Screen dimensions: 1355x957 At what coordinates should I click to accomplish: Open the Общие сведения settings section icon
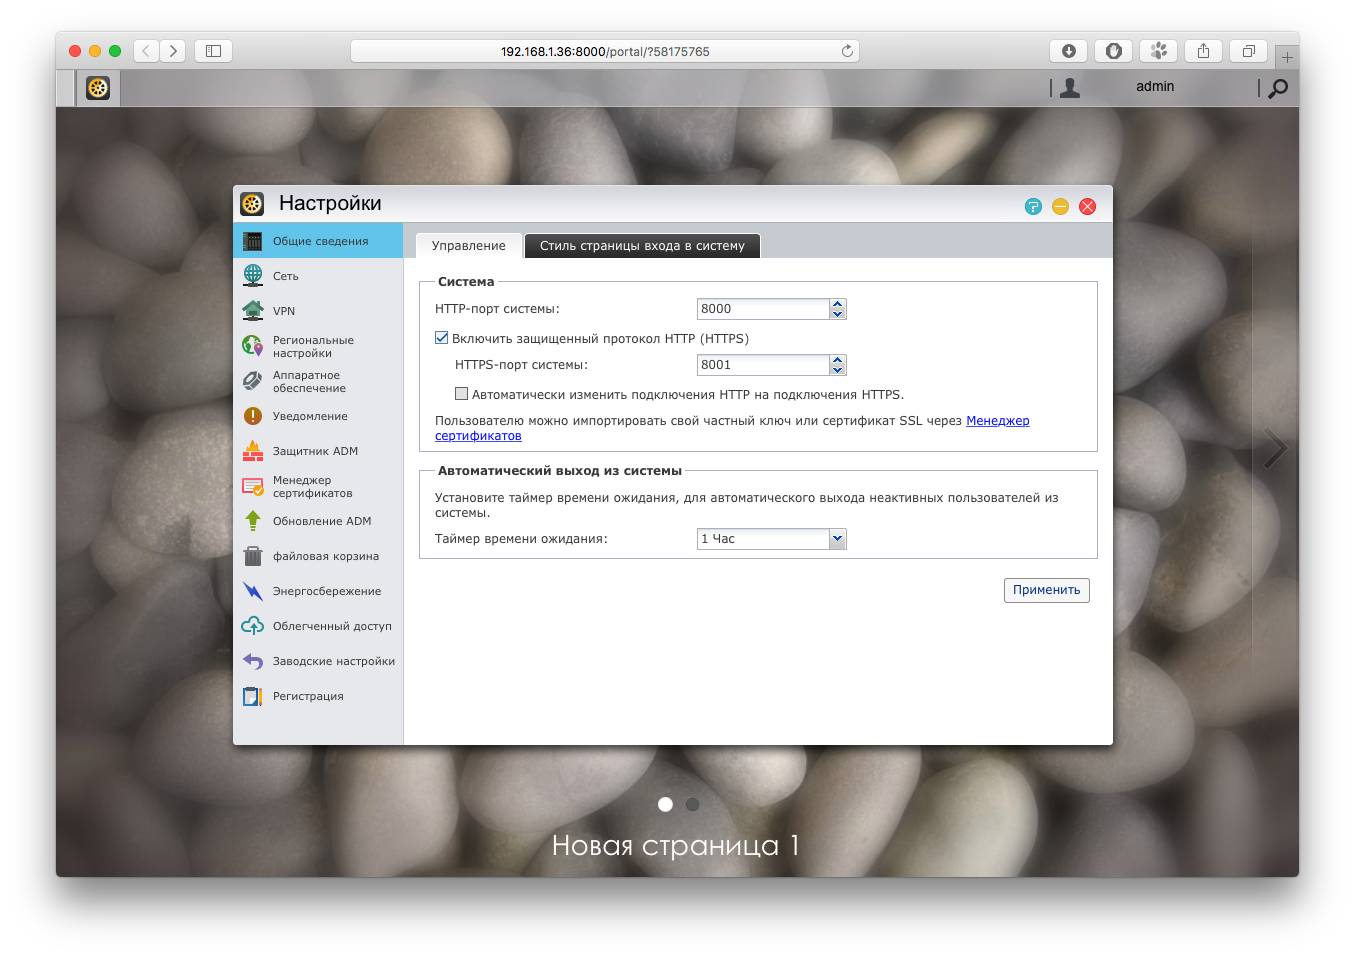[x=253, y=241]
